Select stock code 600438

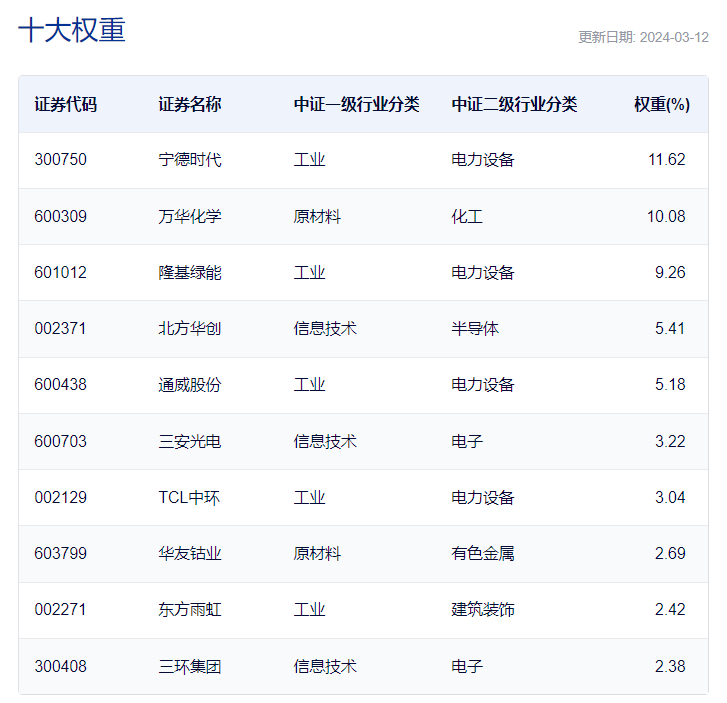(61, 384)
